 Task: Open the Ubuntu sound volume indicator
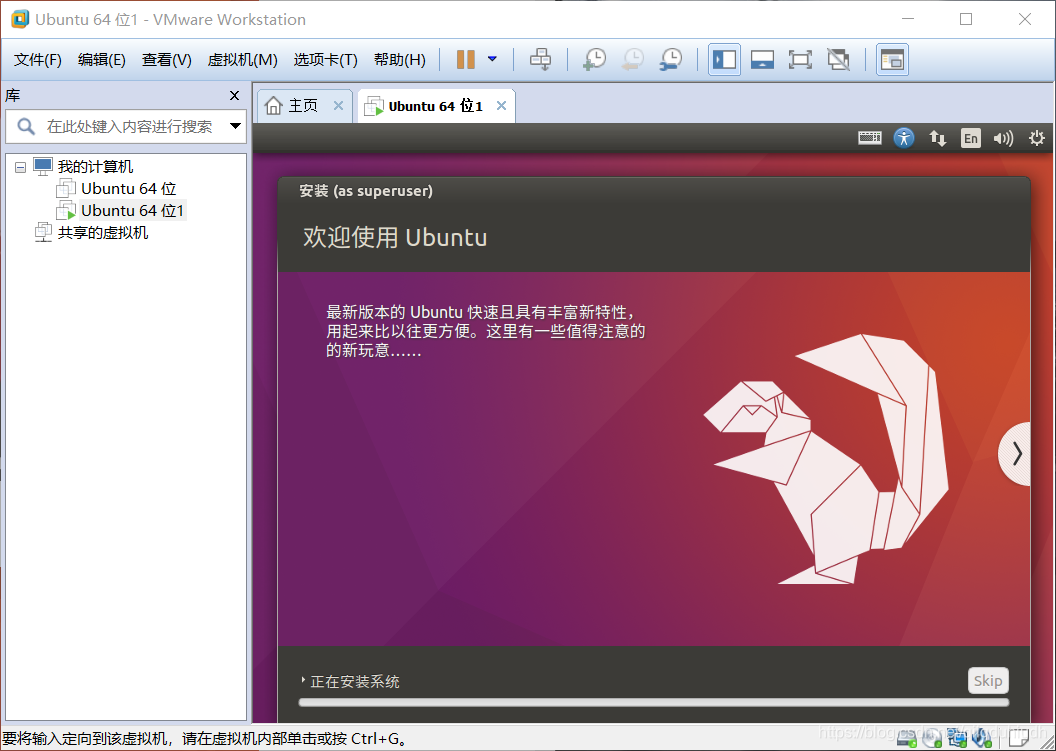(x=1003, y=138)
